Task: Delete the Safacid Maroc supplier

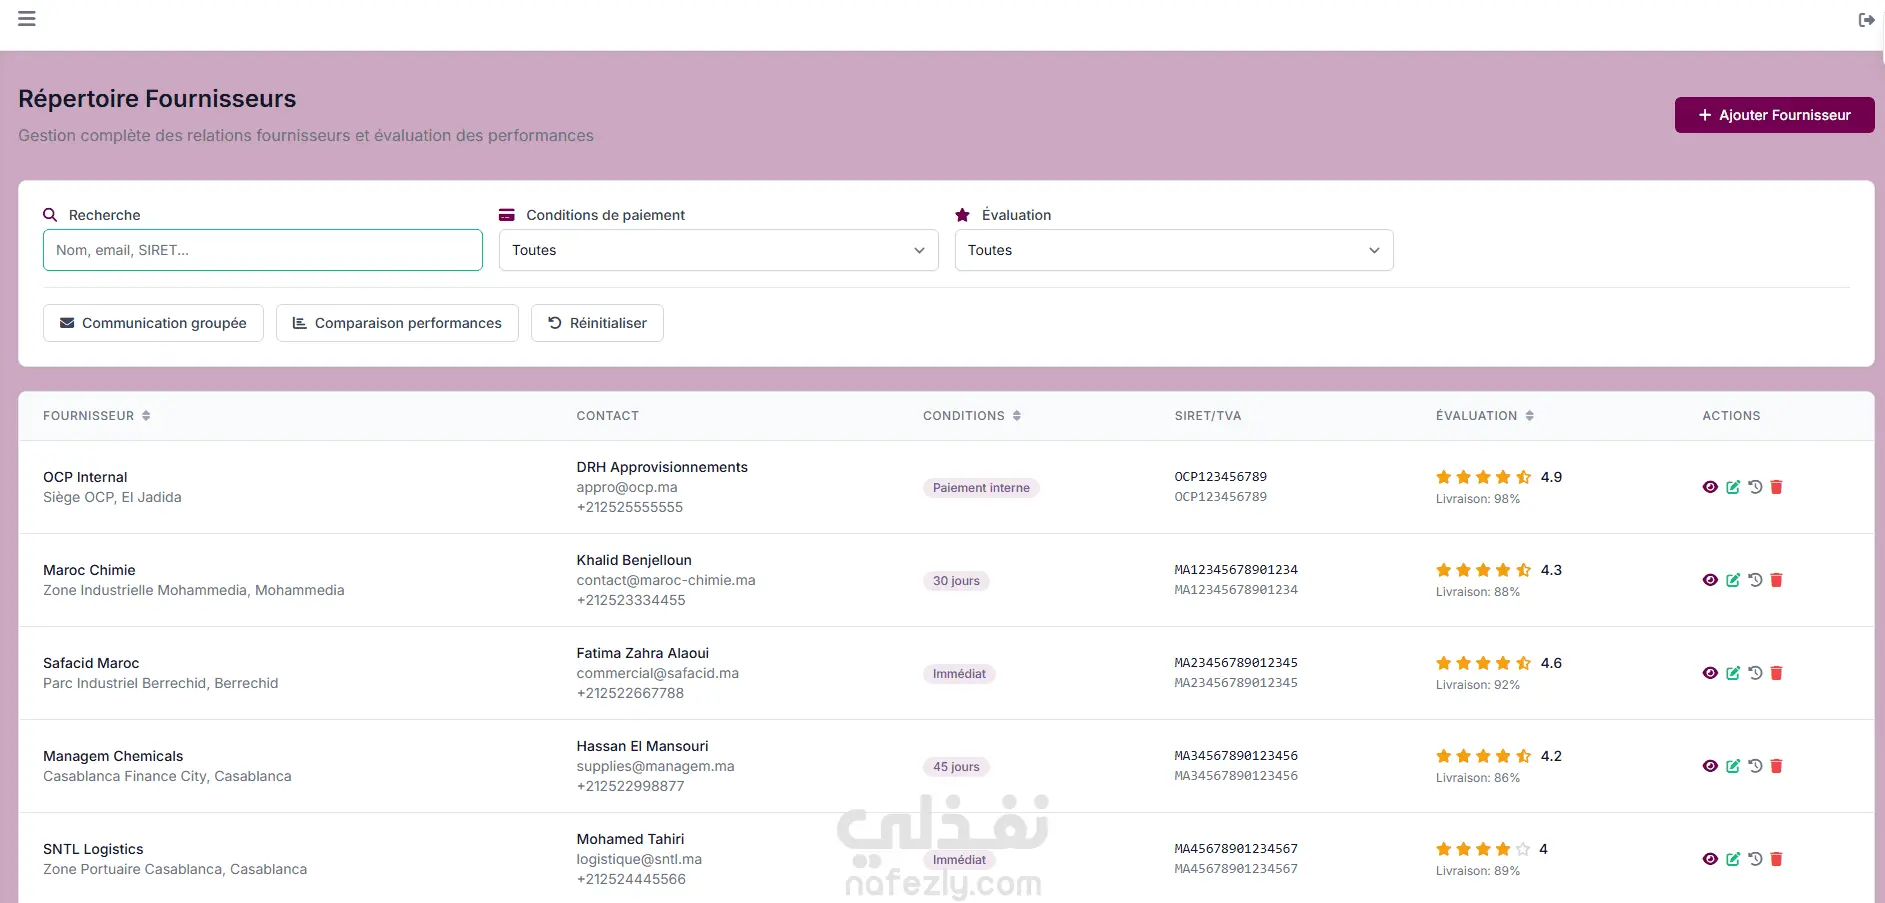Action: (1777, 673)
